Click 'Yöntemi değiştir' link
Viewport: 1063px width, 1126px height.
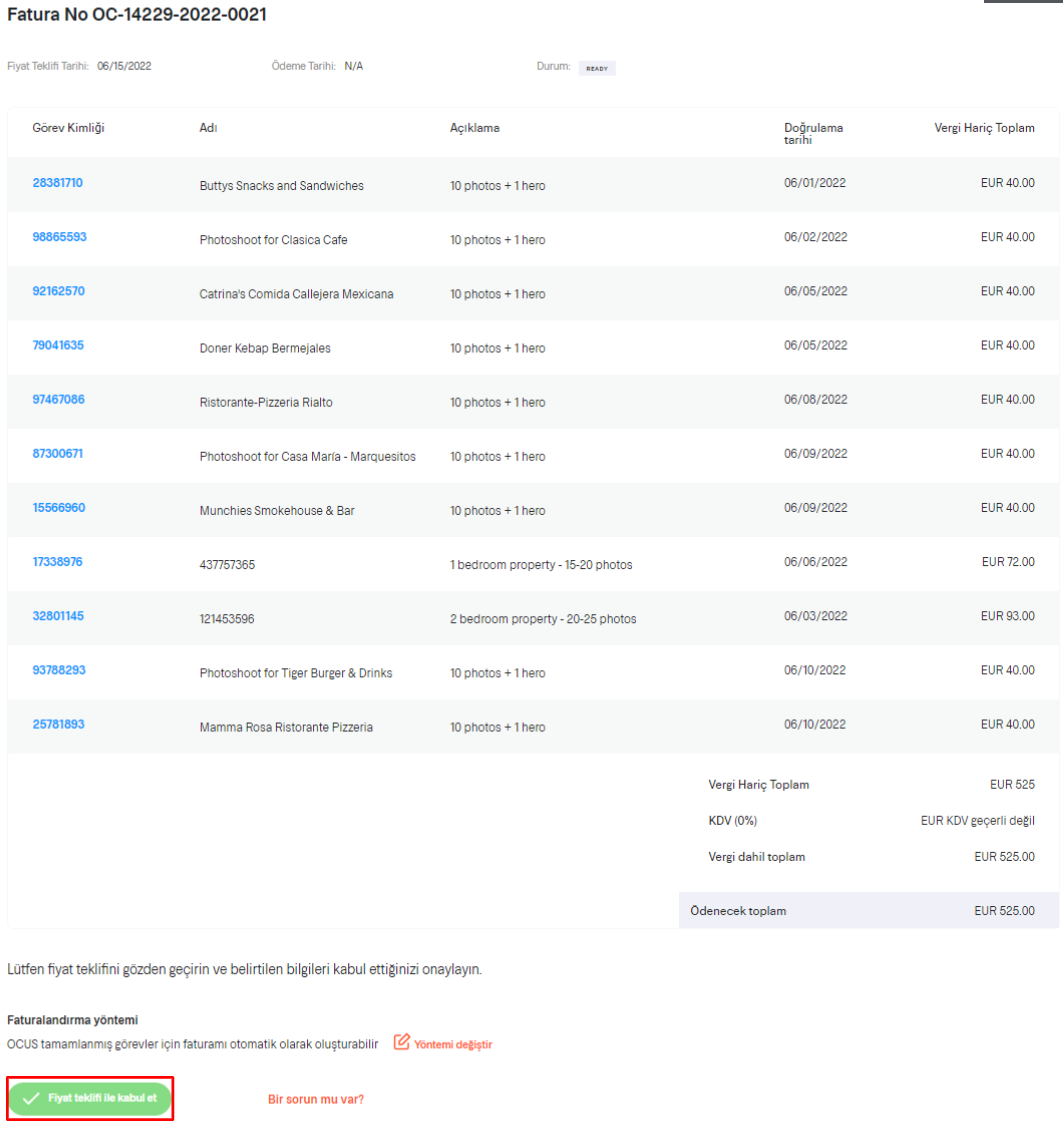(452, 1044)
